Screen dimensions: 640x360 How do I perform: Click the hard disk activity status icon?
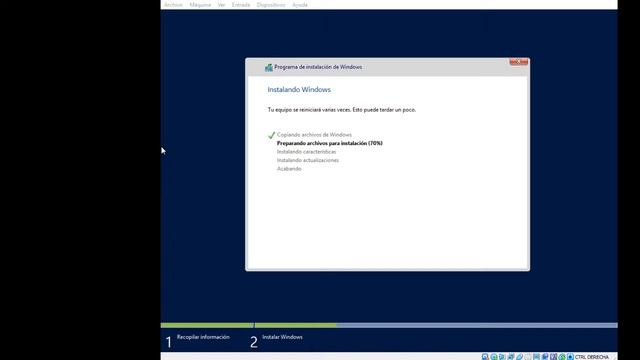click(485, 357)
